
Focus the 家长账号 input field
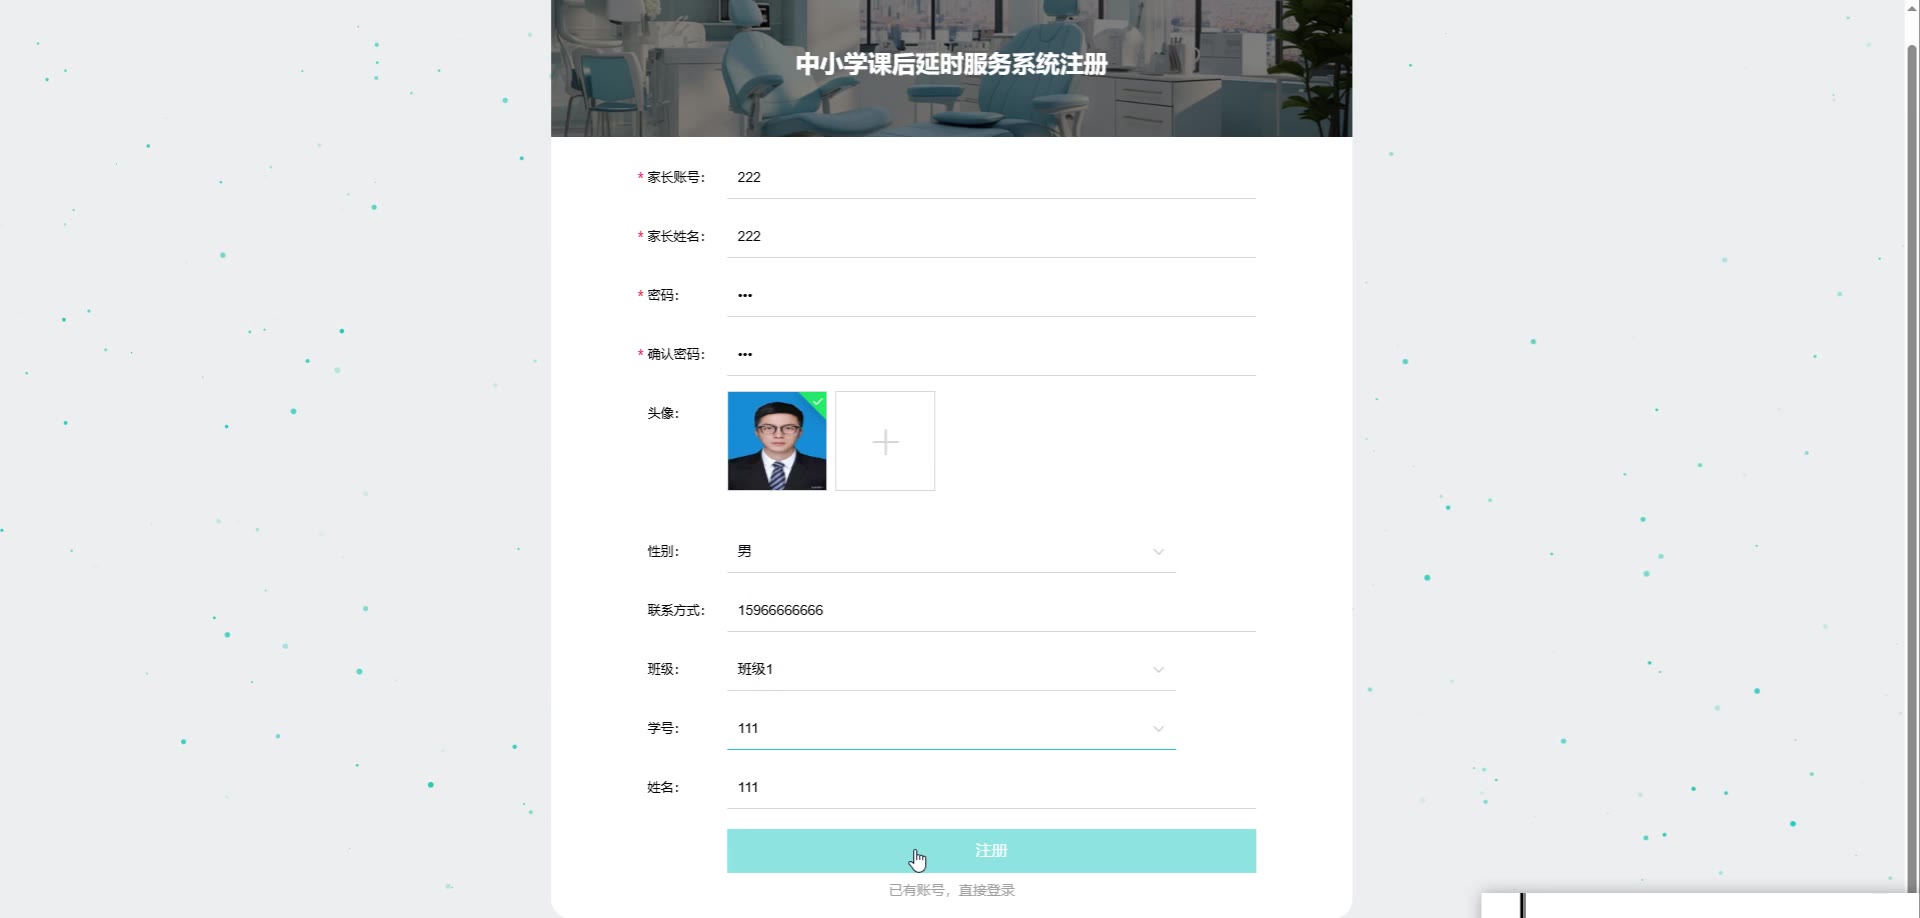991,178
